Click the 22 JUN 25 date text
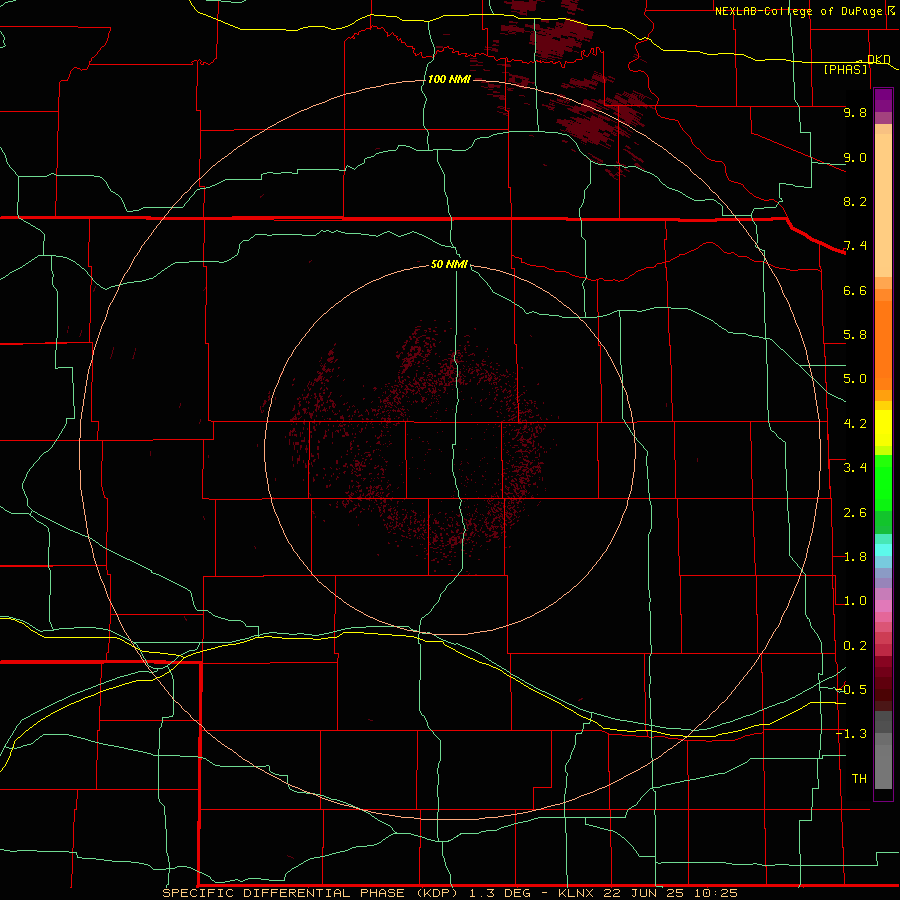Screen dimensions: 900x900 click(x=645, y=893)
